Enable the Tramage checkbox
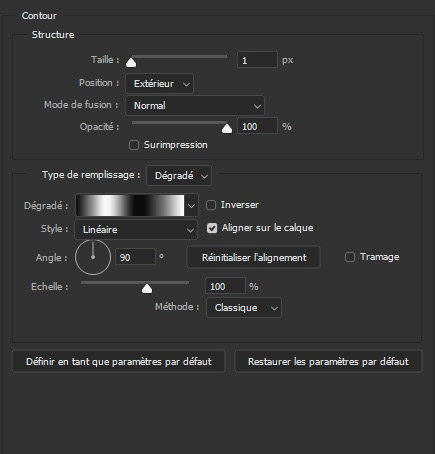 (x=350, y=257)
